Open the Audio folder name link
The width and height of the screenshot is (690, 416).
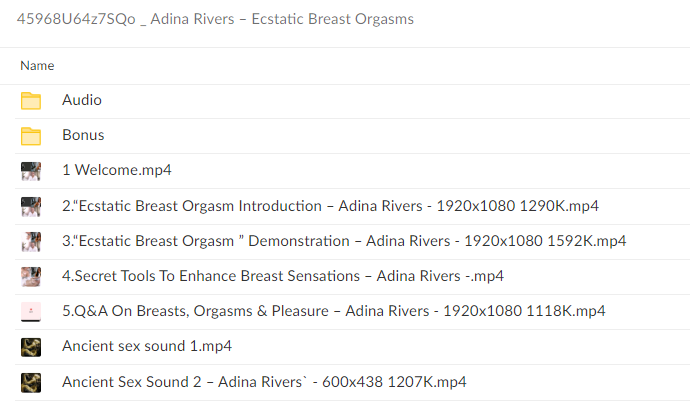(82, 100)
